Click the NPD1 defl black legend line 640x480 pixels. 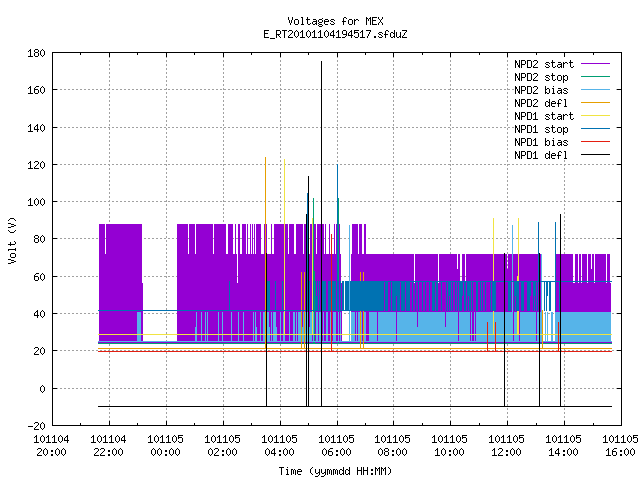tap(595, 155)
